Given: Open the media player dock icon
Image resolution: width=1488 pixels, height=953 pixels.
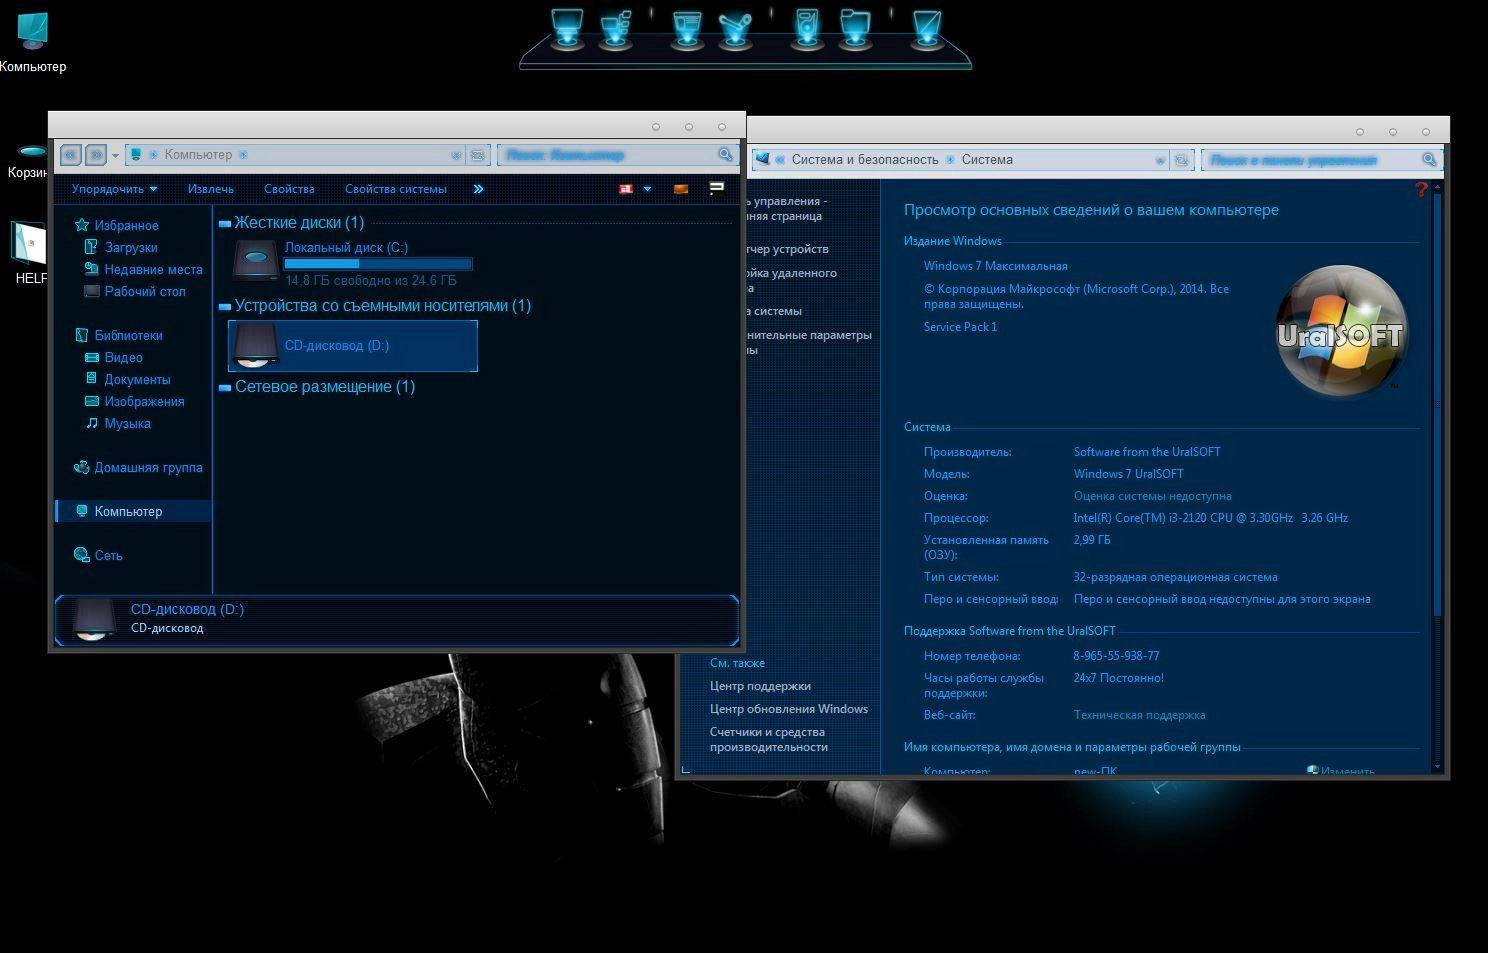Looking at the screenshot, I should click(x=806, y=29).
